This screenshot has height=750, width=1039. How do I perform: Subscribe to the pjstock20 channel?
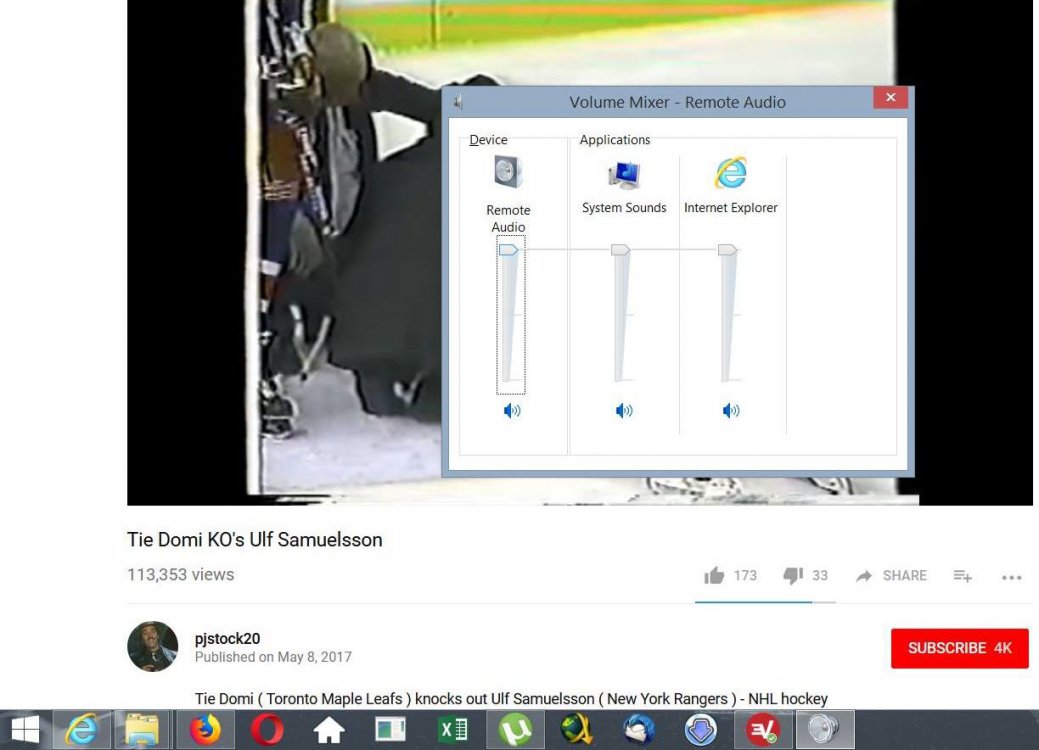click(x=959, y=648)
